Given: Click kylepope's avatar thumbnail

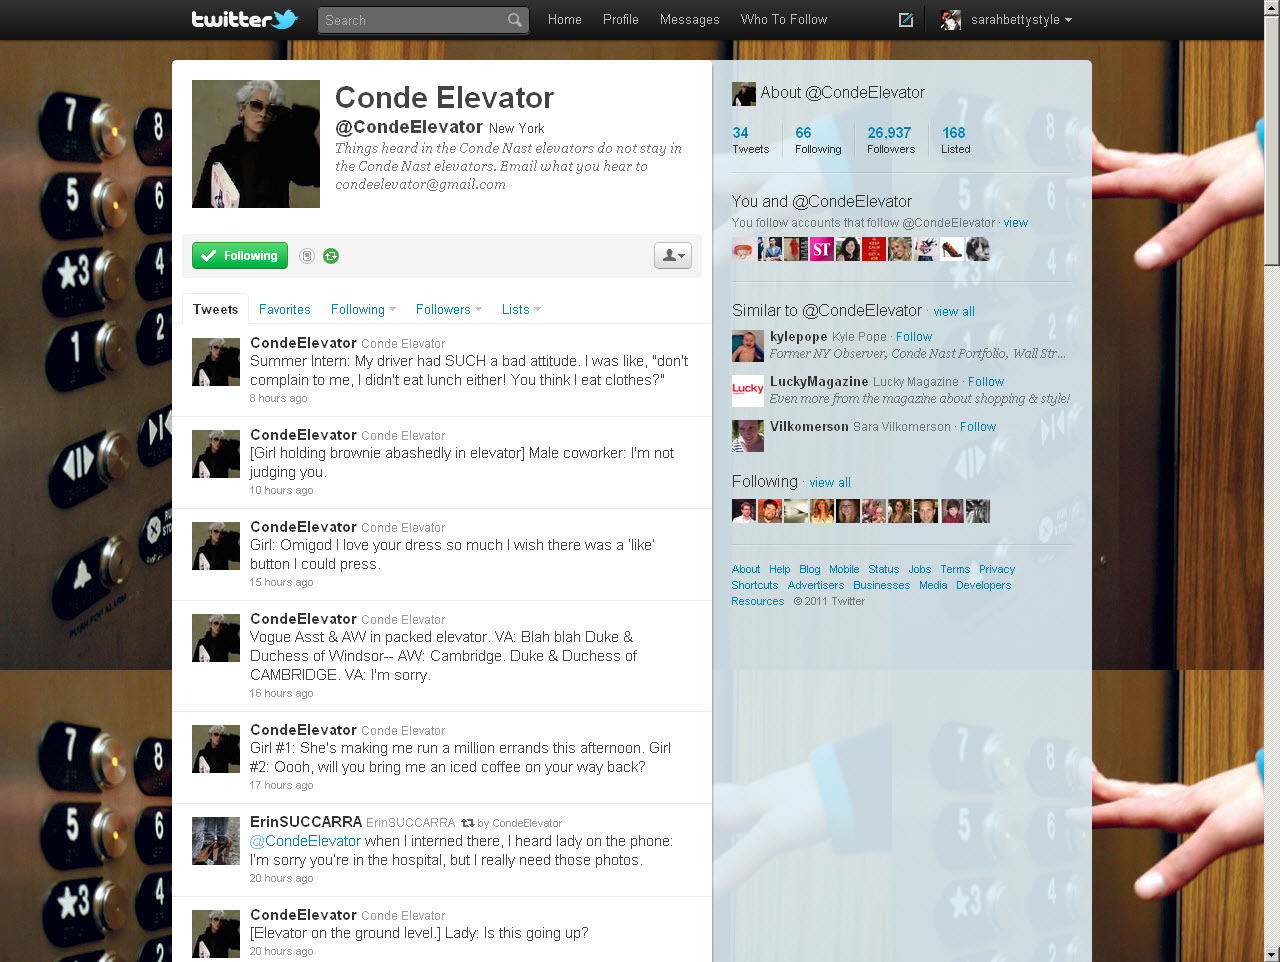Looking at the screenshot, I should pos(748,346).
